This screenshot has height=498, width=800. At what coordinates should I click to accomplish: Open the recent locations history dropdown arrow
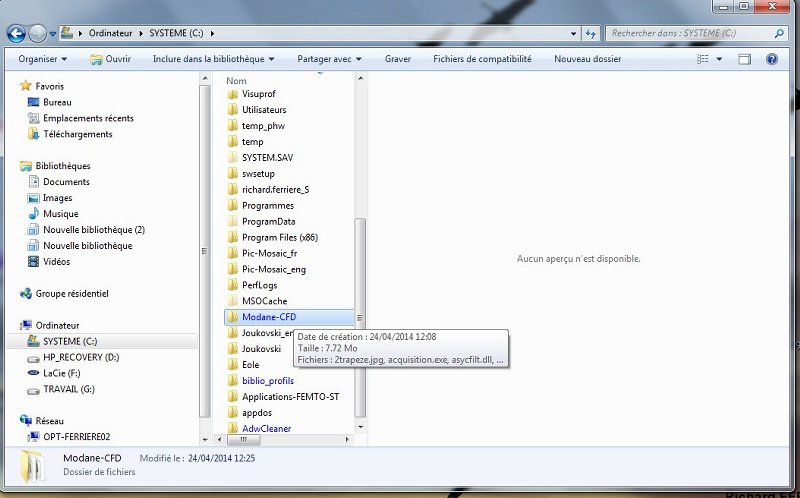pyautogui.click(x=53, y=34)
